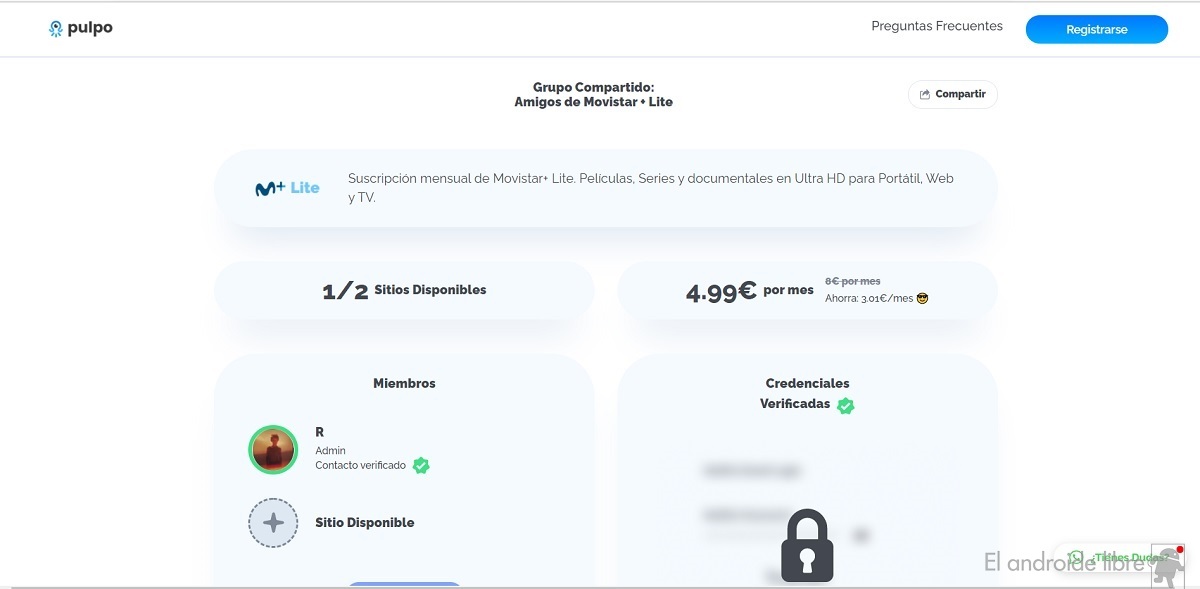Click the sunglasses emoji next to savings
Viewport: 1200px width, 589px height.
point(922,298)
